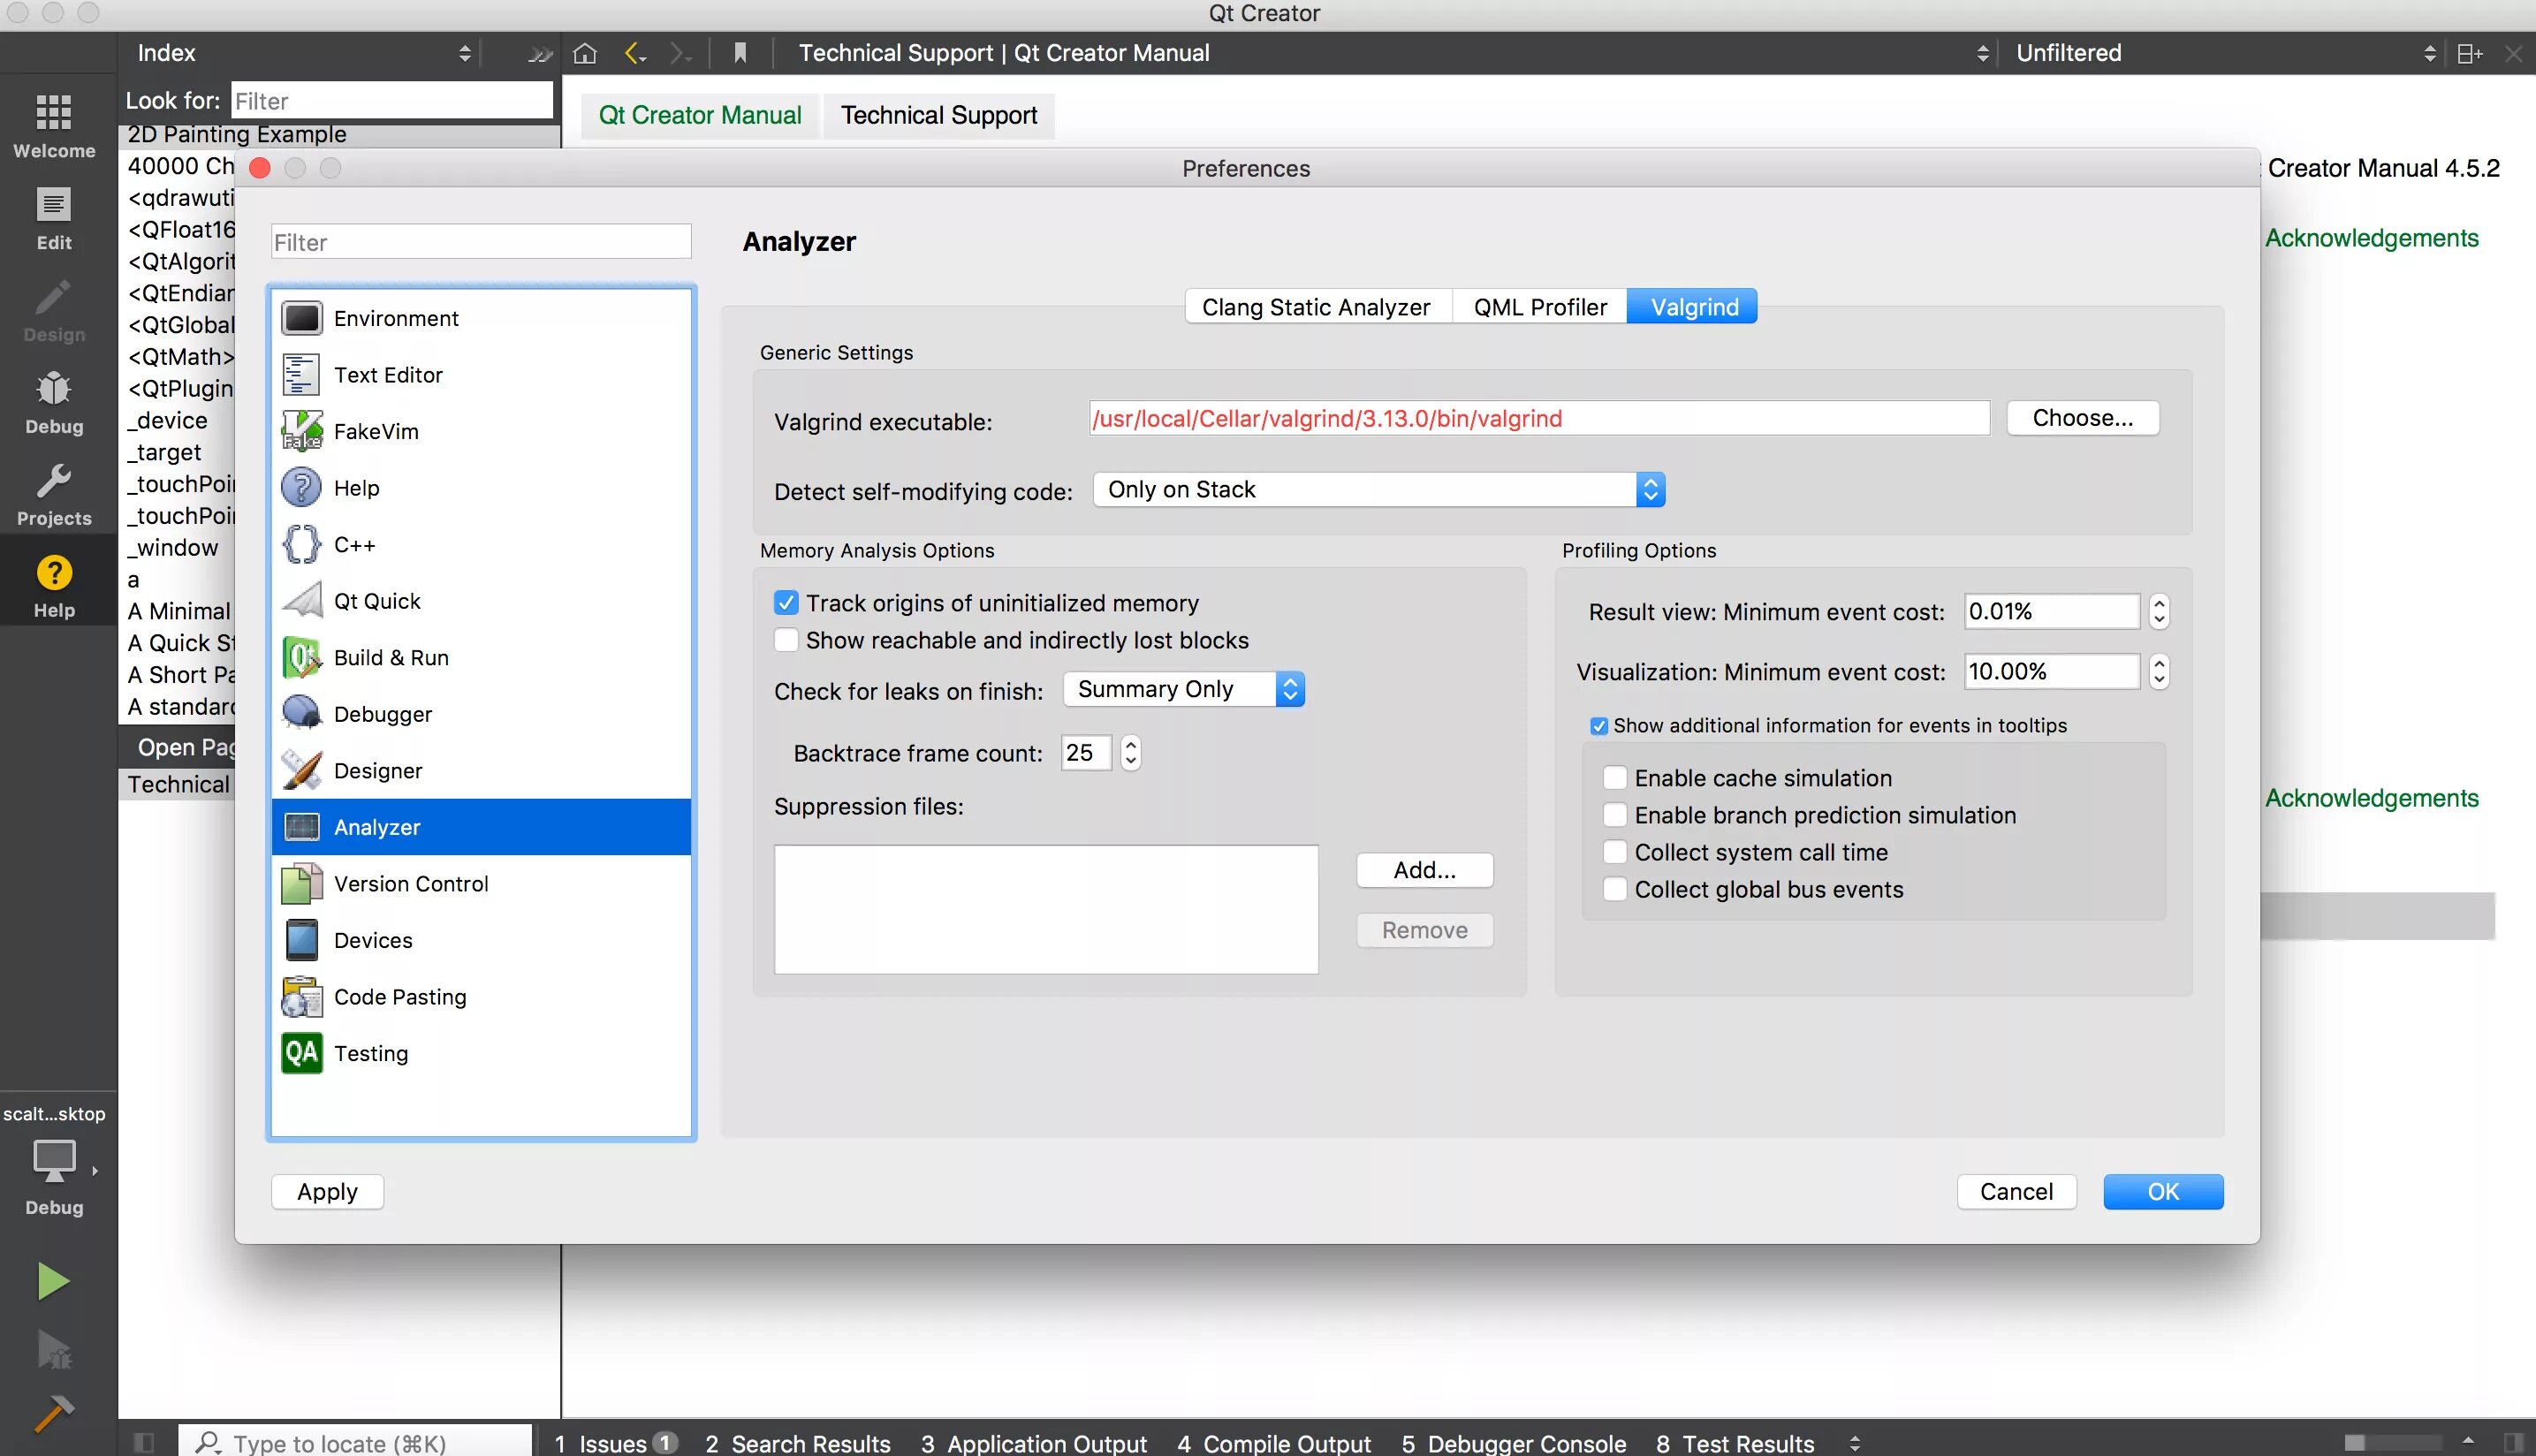Open Code Pasting preferences
Image resolution: width=2536 pixels, height=1456 pixels.
pos(481,996)
